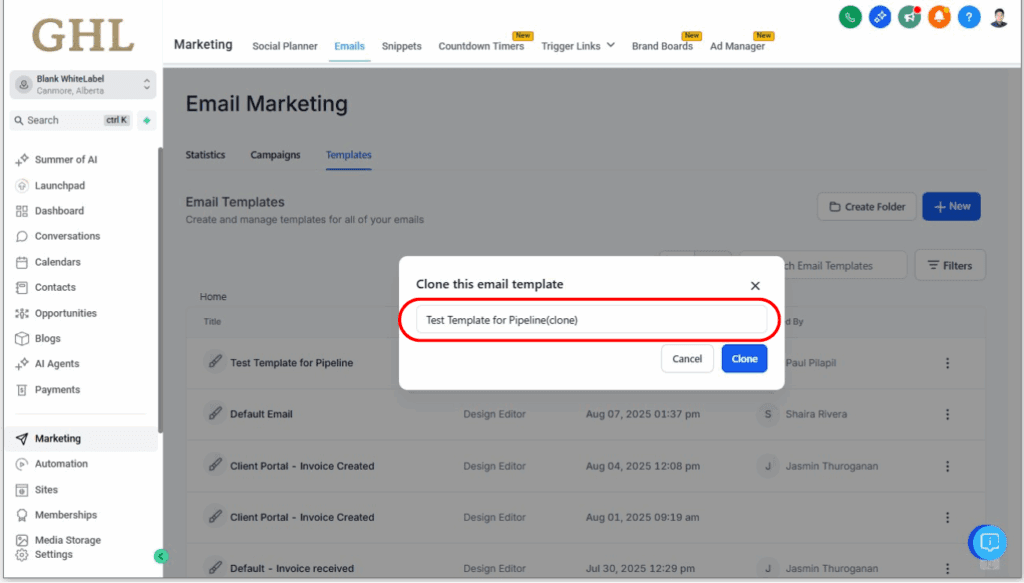Click the sidebar Search box

72,120
